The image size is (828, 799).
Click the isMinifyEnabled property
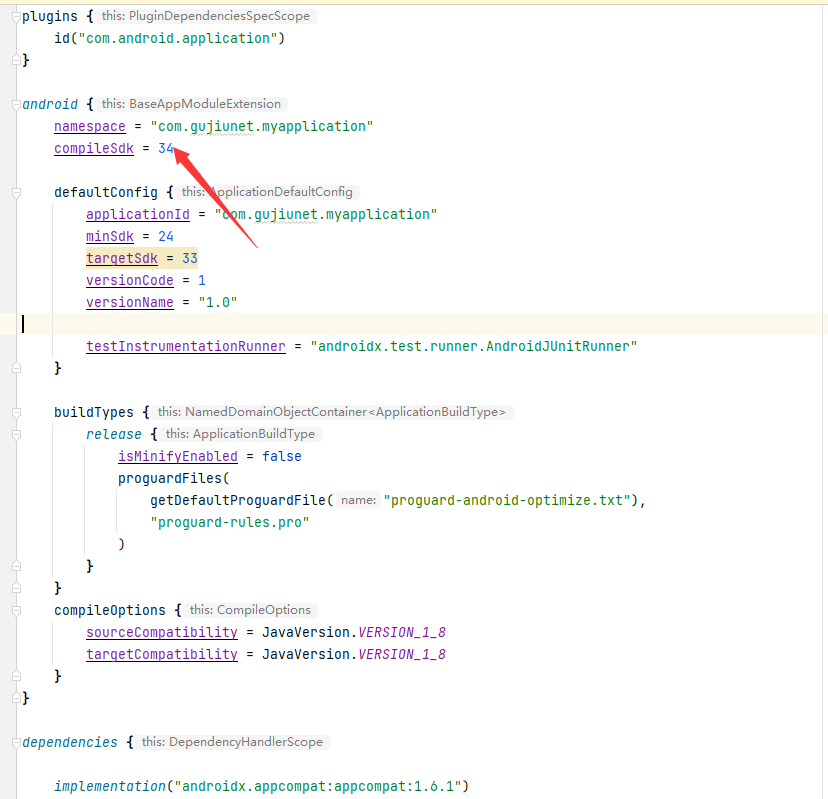tap(178, 457)
